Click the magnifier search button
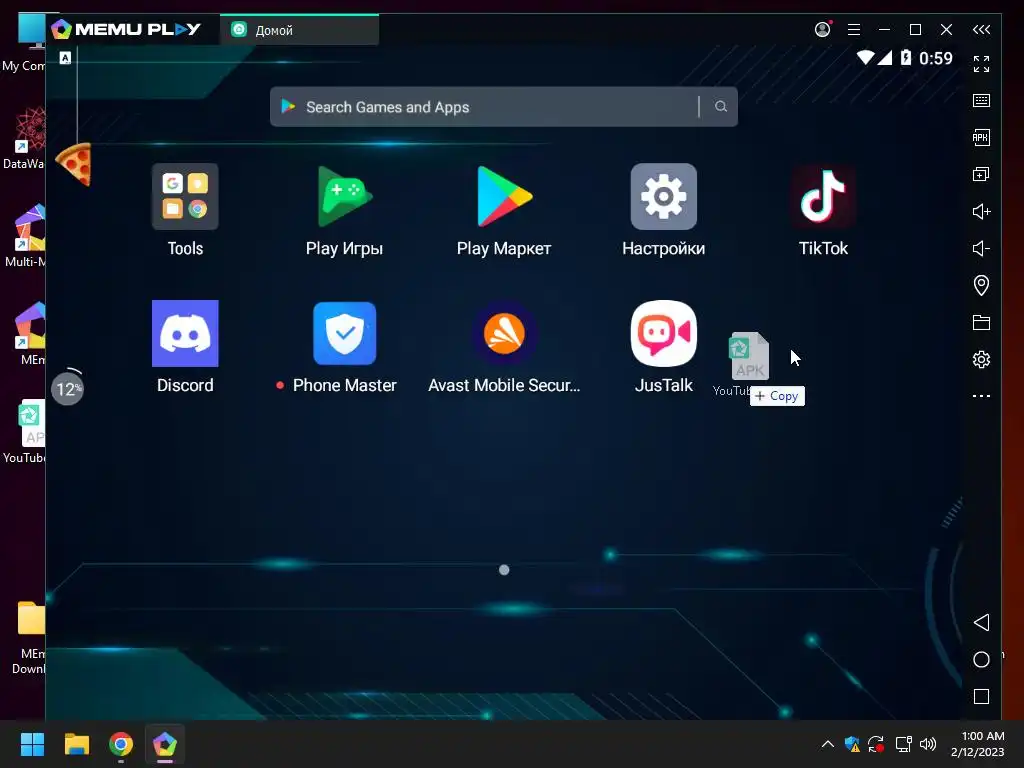 pos(720,106)
